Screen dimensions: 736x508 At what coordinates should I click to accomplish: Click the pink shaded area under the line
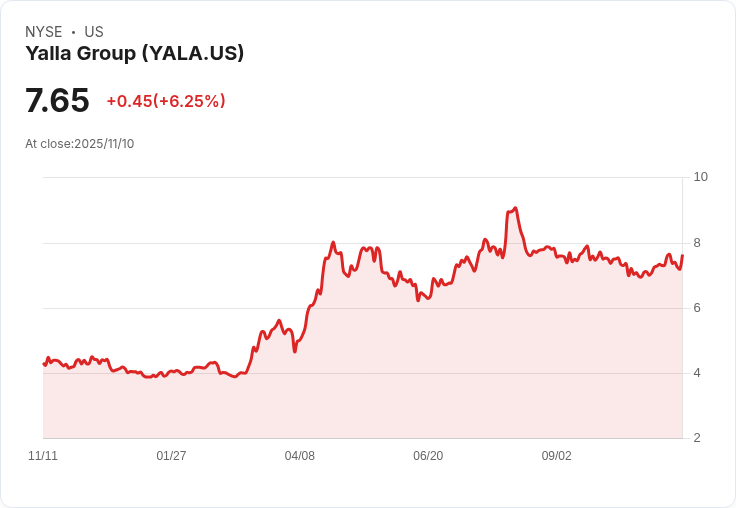[400, 380]
